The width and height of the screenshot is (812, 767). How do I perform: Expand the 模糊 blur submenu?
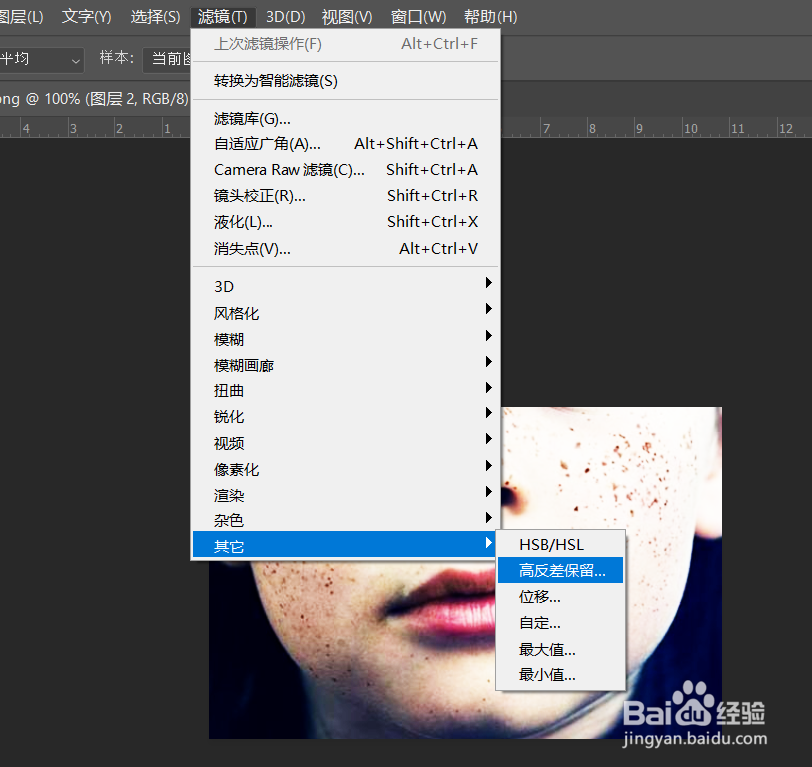click(x=228, y=339)
